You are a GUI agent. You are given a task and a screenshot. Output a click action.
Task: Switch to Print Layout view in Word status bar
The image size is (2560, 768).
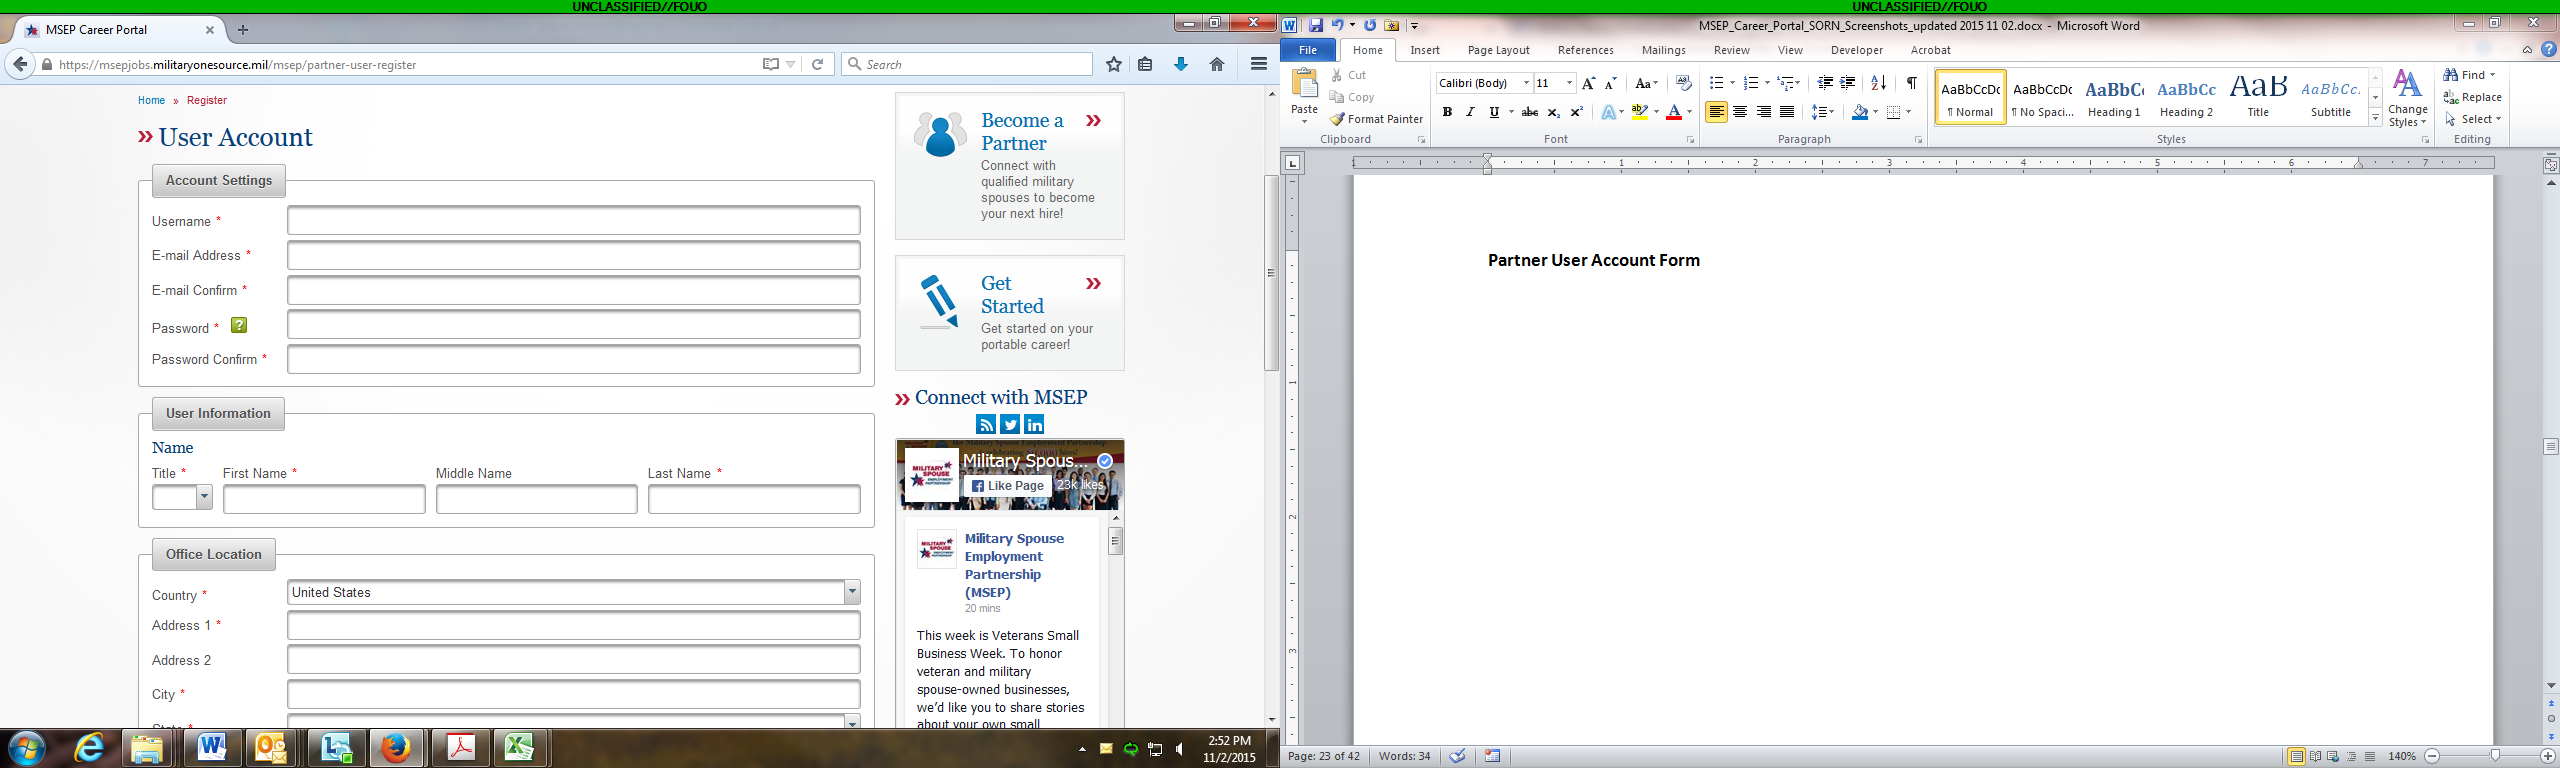[x=2296, y=756]
